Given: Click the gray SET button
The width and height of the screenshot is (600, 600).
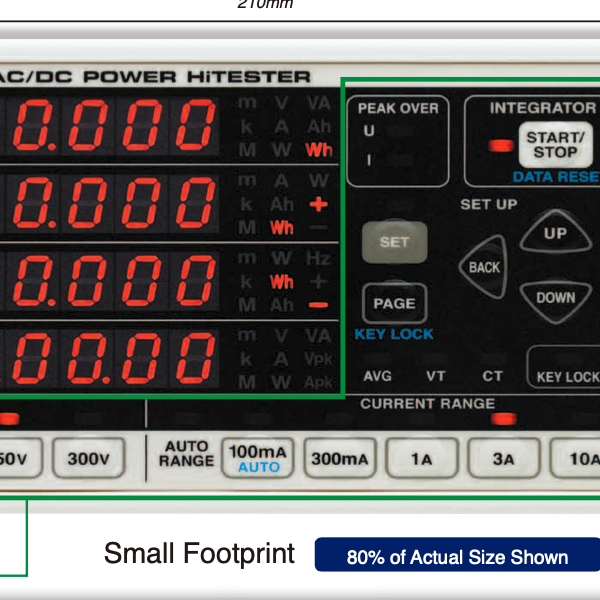Looking at the screenshot, I should [395, 242].
